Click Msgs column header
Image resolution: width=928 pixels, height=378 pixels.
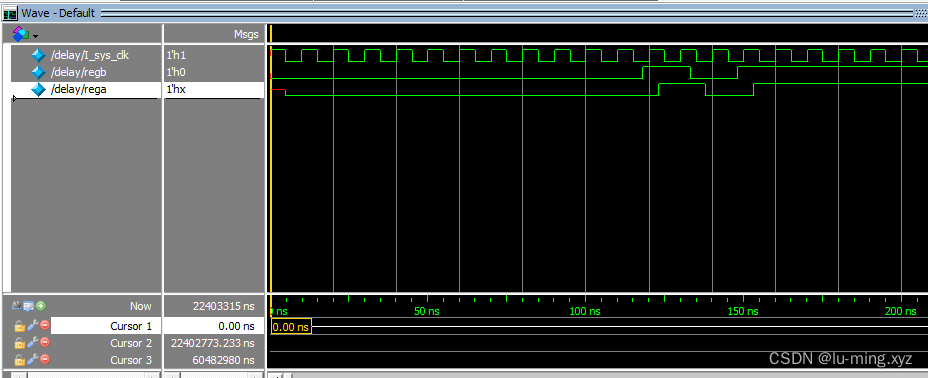click(x=246, y=34)
